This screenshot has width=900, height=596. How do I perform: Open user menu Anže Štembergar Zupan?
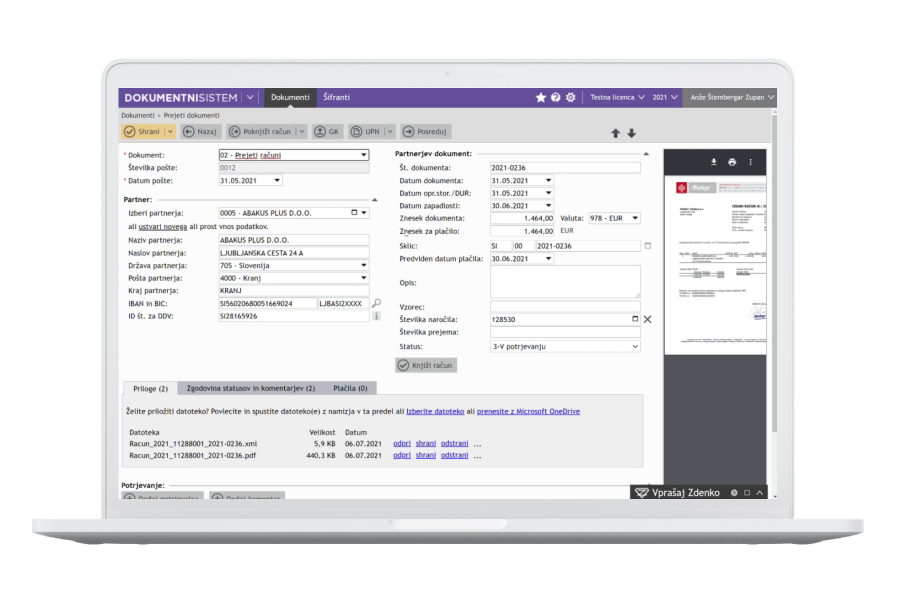click(x=732, y=98)
